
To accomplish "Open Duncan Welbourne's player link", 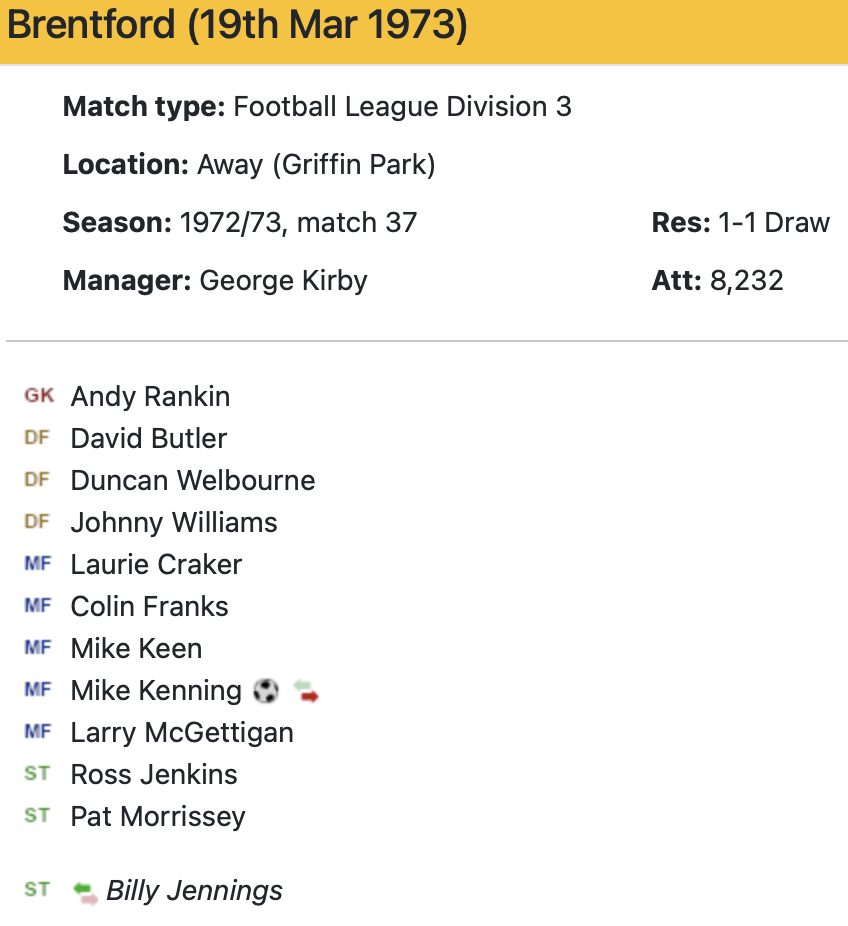I will pos(193,481).
